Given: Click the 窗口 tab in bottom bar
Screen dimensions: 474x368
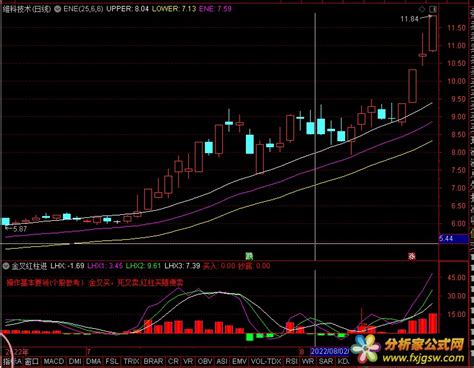Looking at the screenshot, I should [x=32, y=361].
